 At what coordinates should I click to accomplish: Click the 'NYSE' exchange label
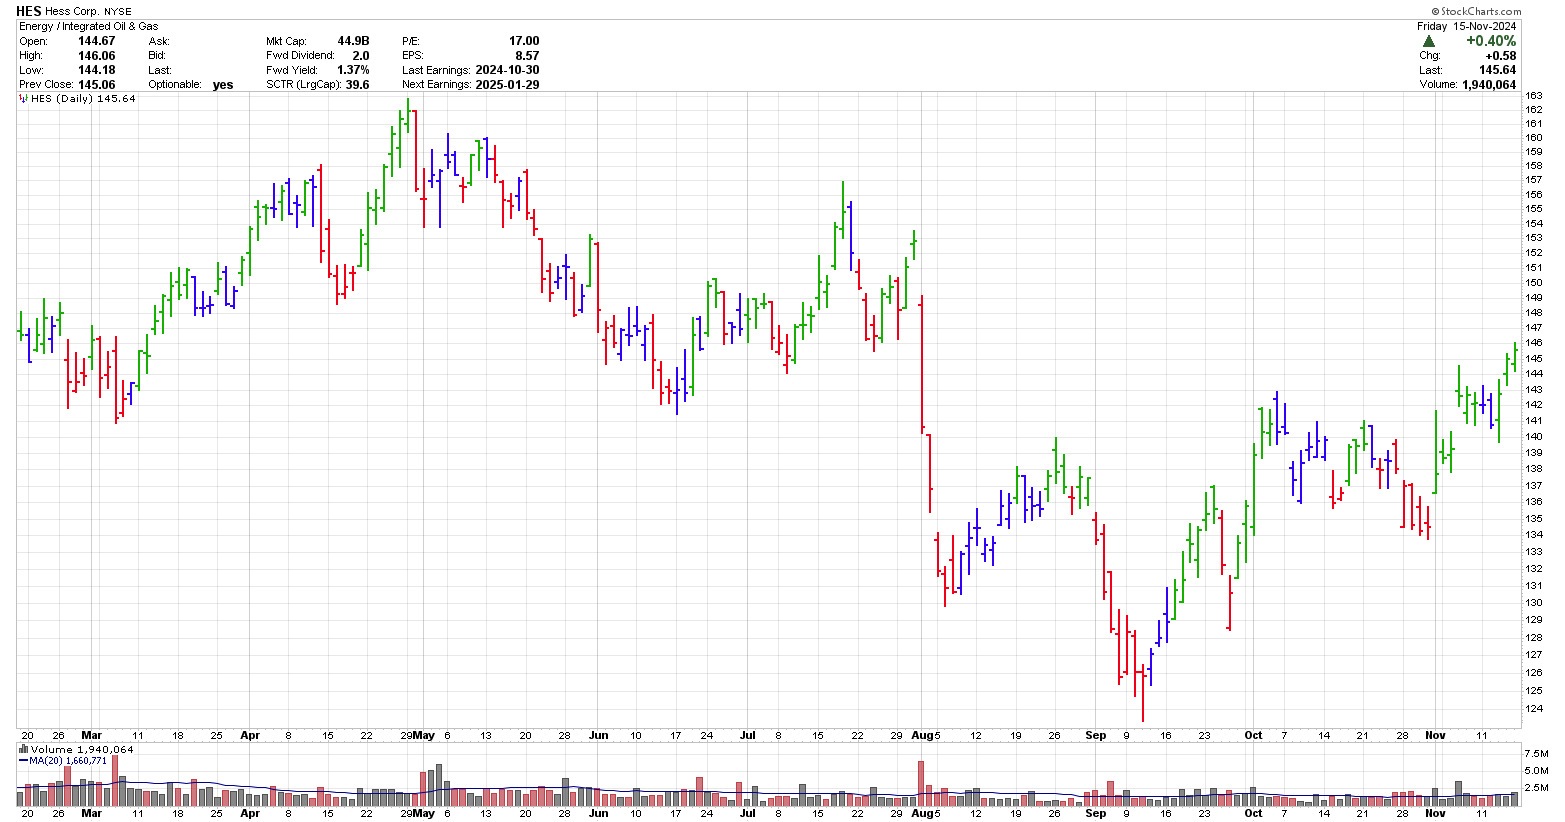pyautogui.click(x=118, y=12)
